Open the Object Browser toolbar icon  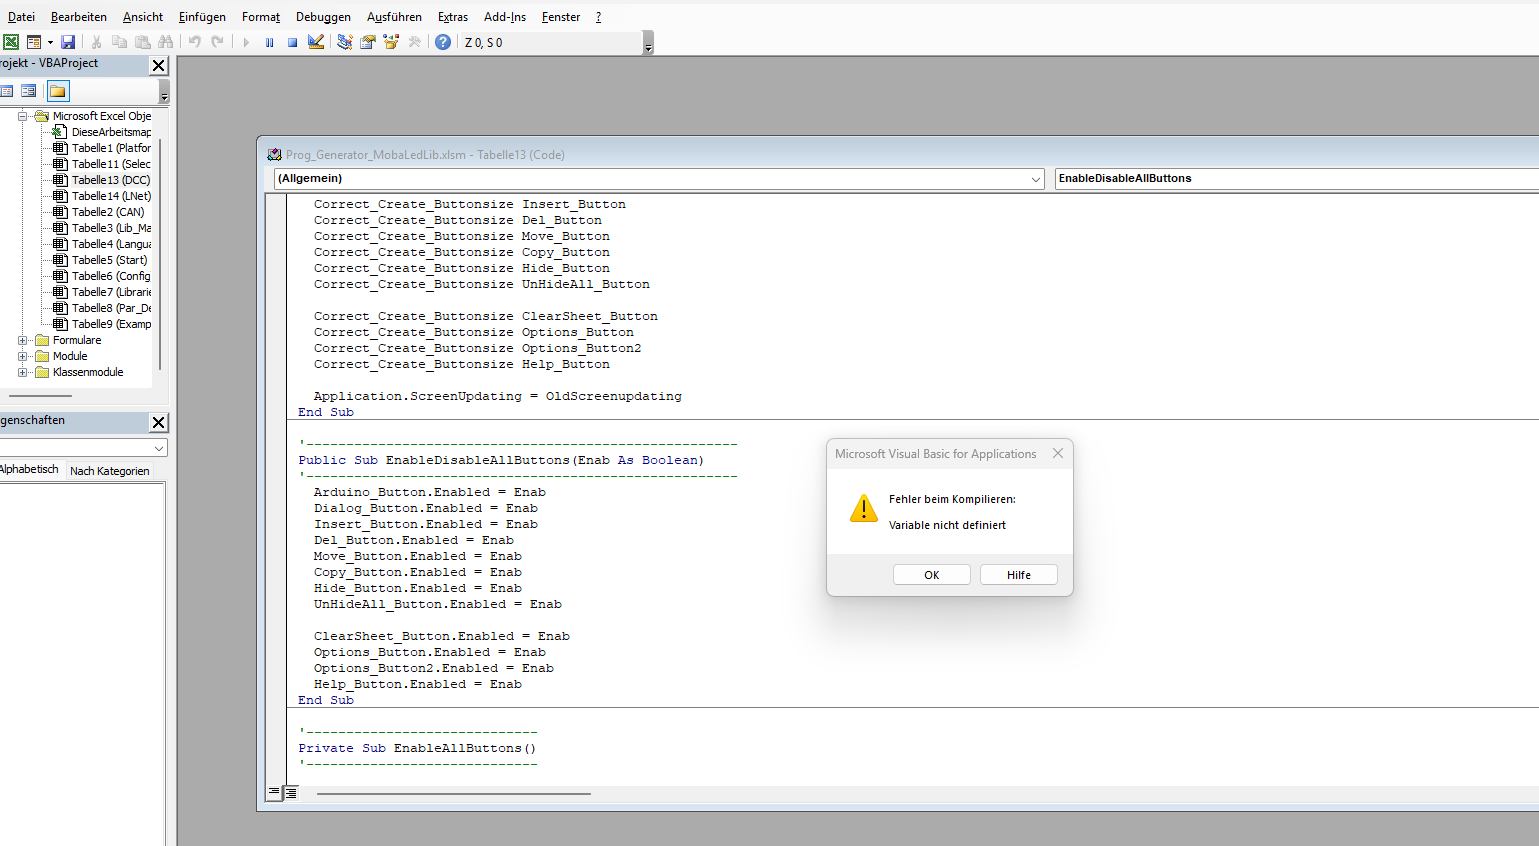pyautogui.click(x=391, y=42)
